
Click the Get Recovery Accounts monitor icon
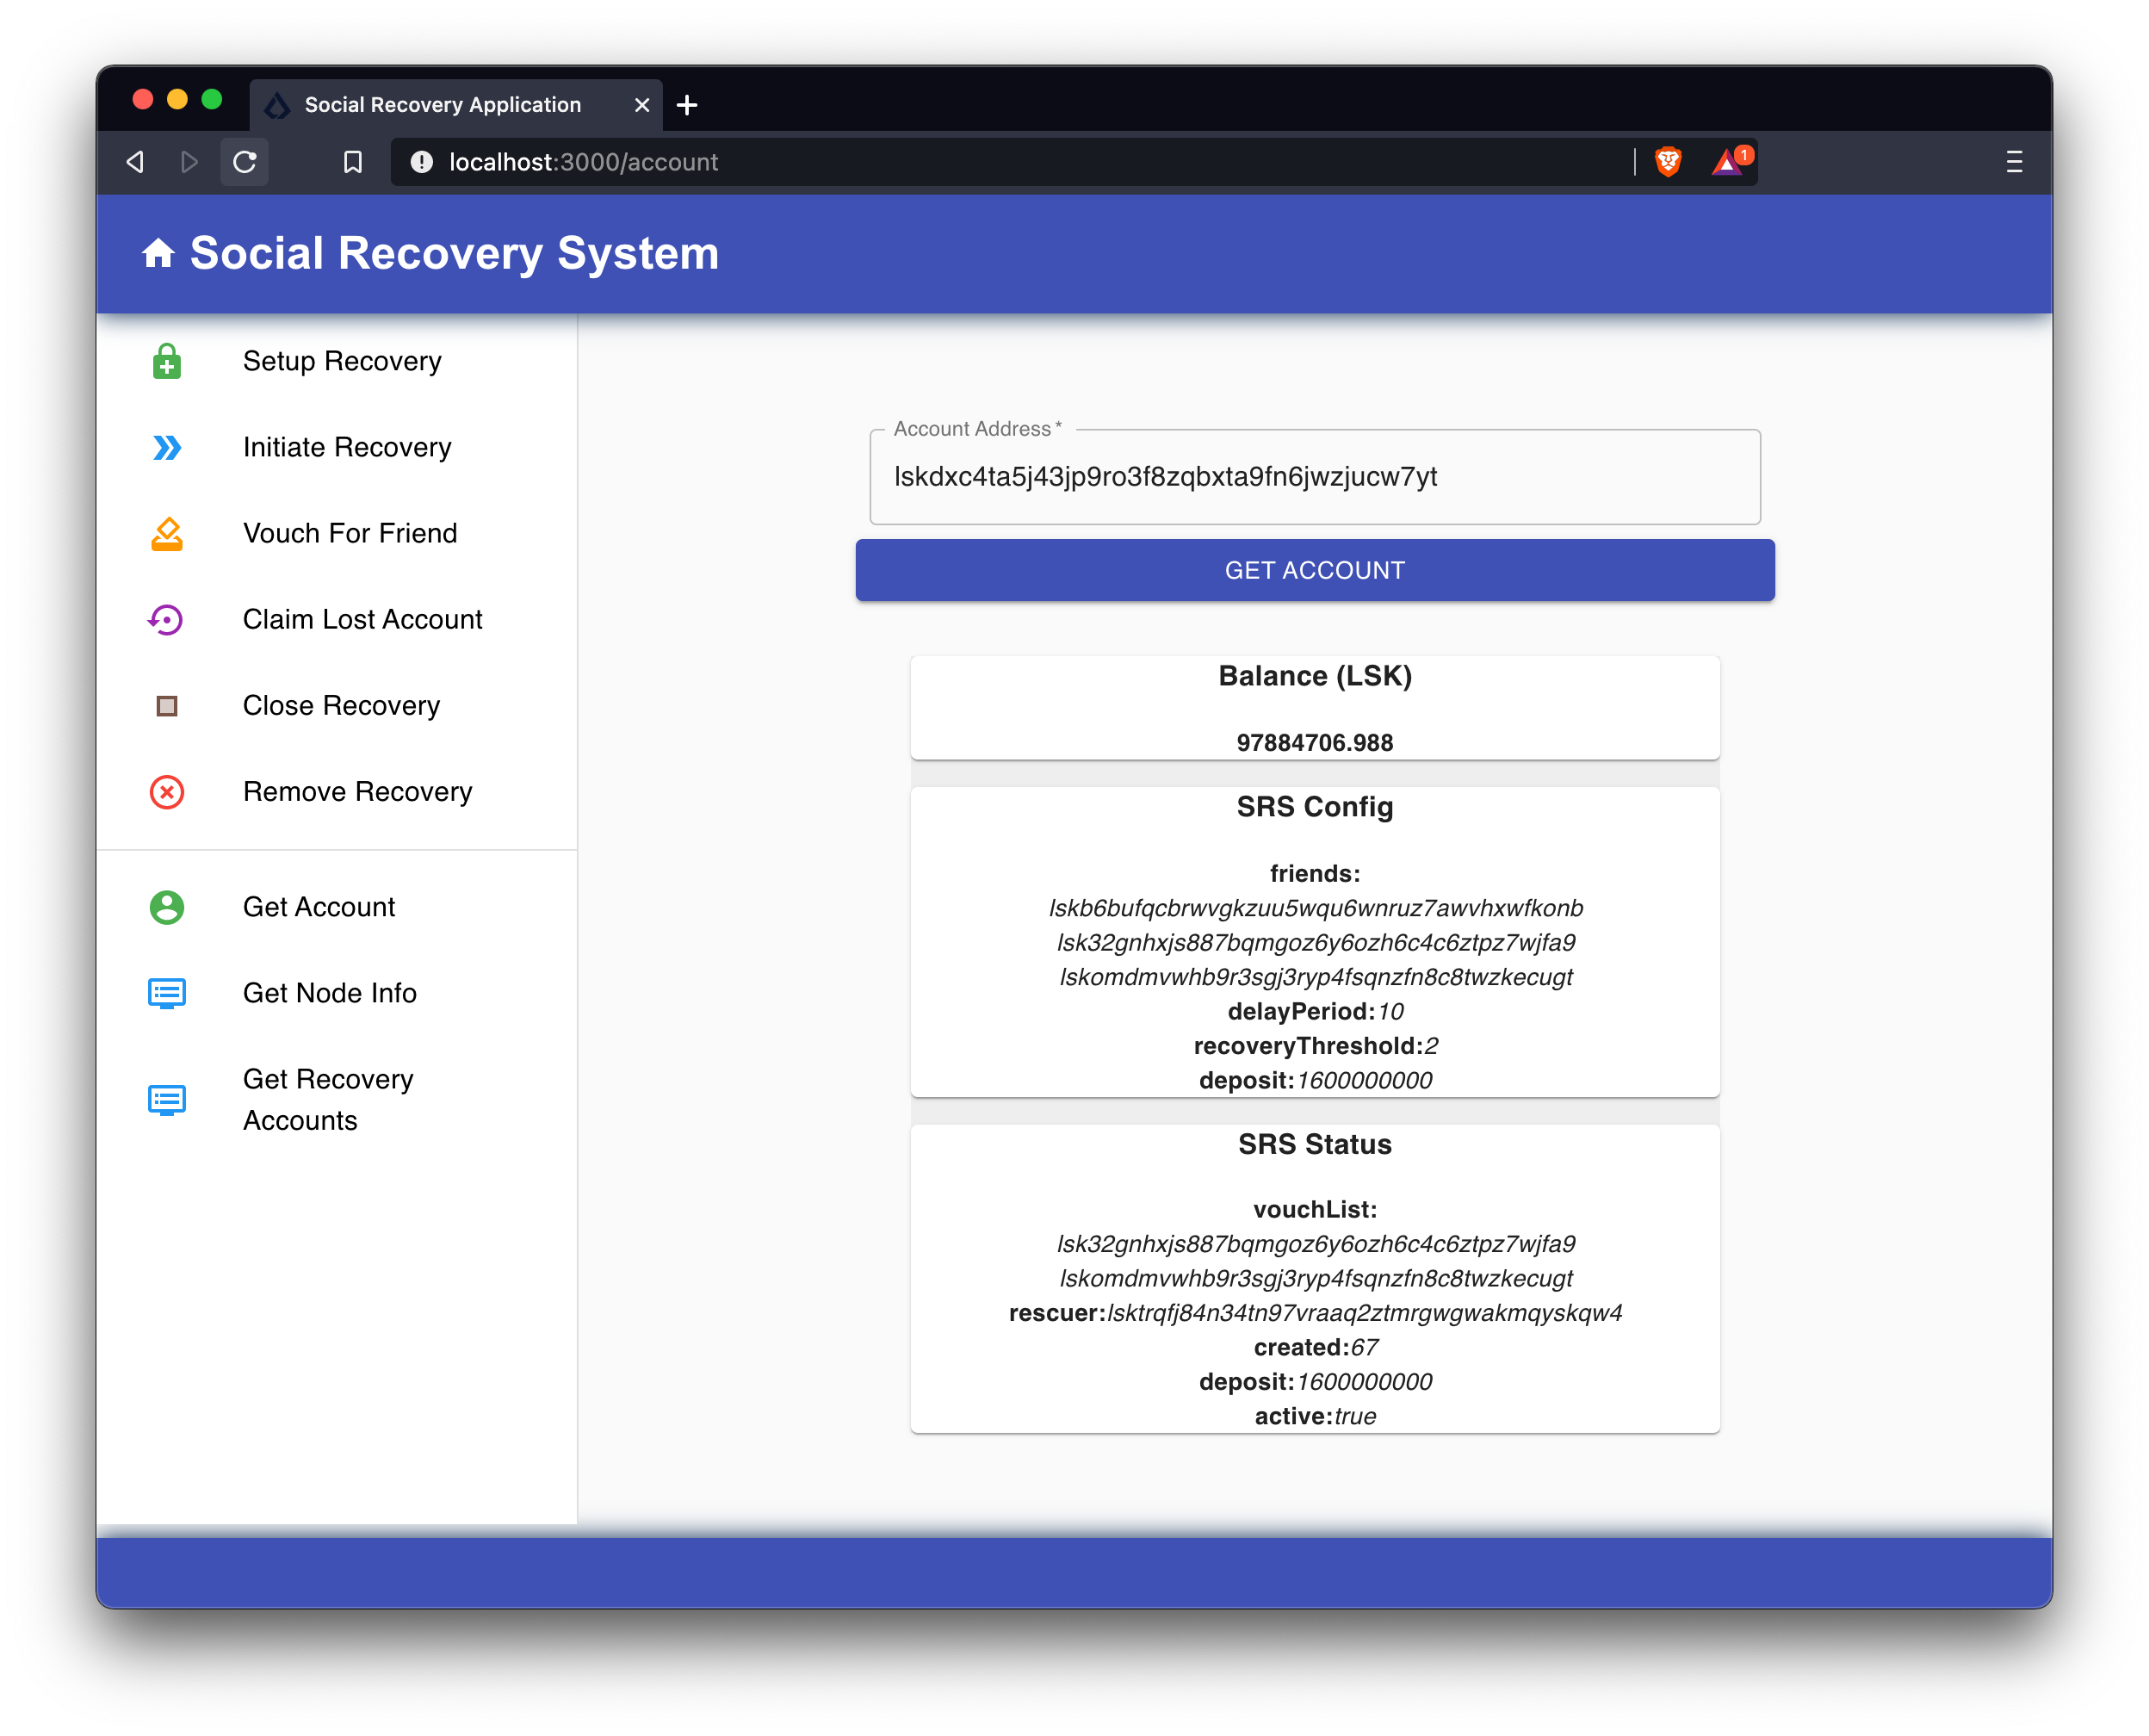coord(167,1100)
